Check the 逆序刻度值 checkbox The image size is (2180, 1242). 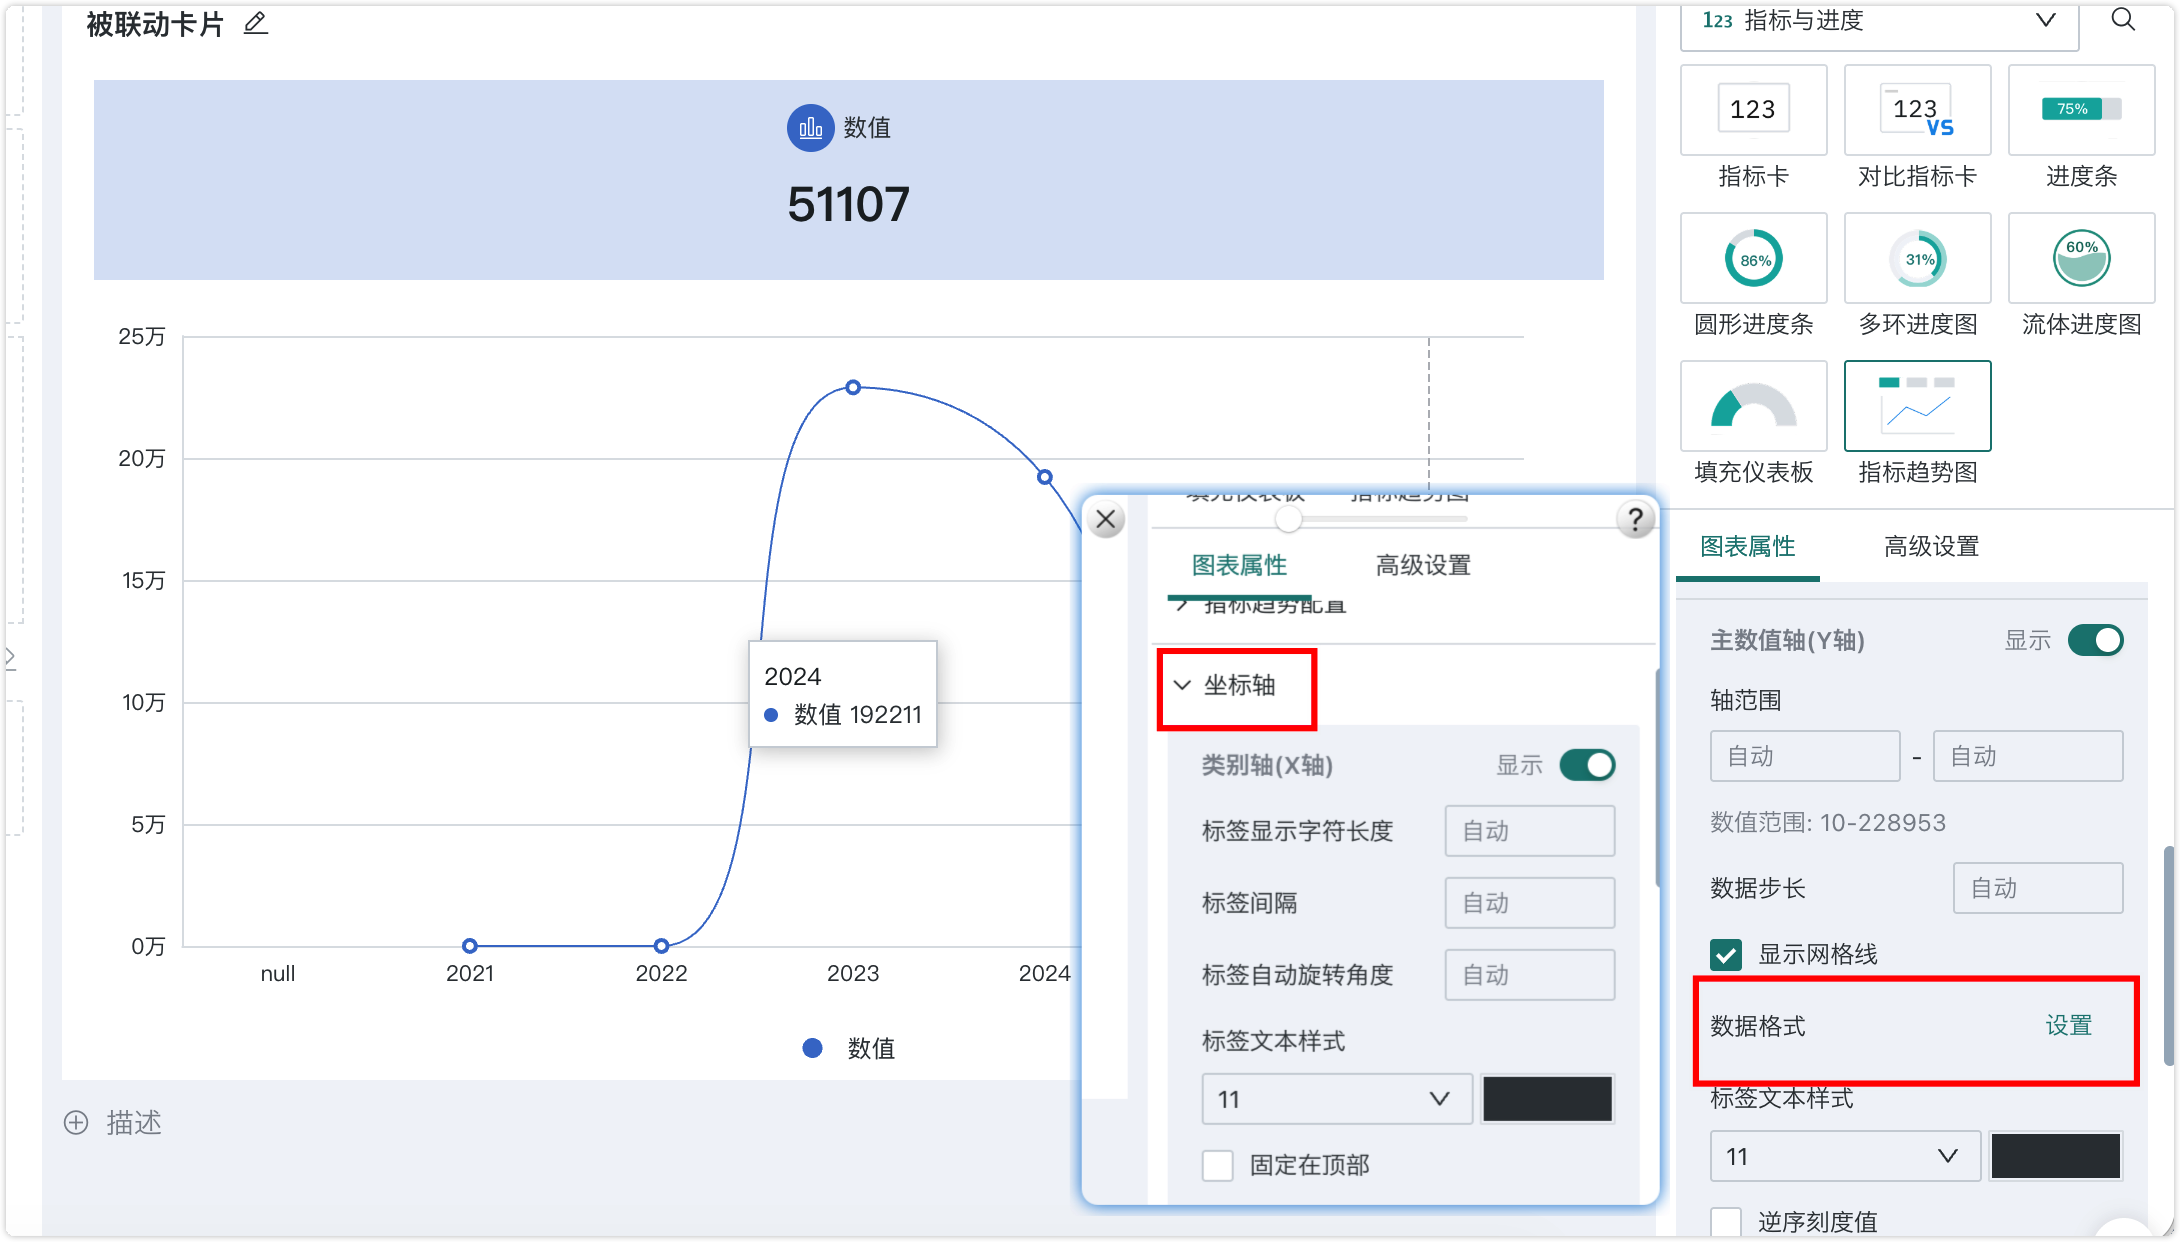tap(1726, 1222)
